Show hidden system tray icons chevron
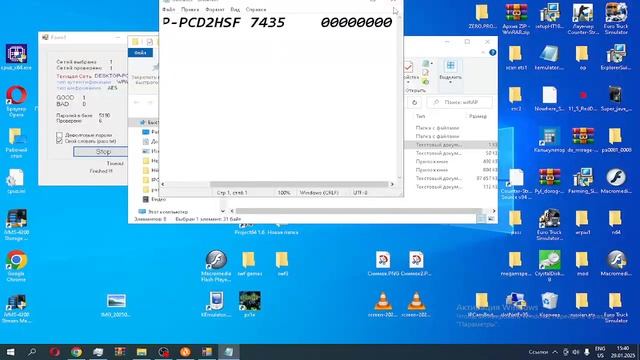This screenshot has width=640, height=360. point(555,352)
